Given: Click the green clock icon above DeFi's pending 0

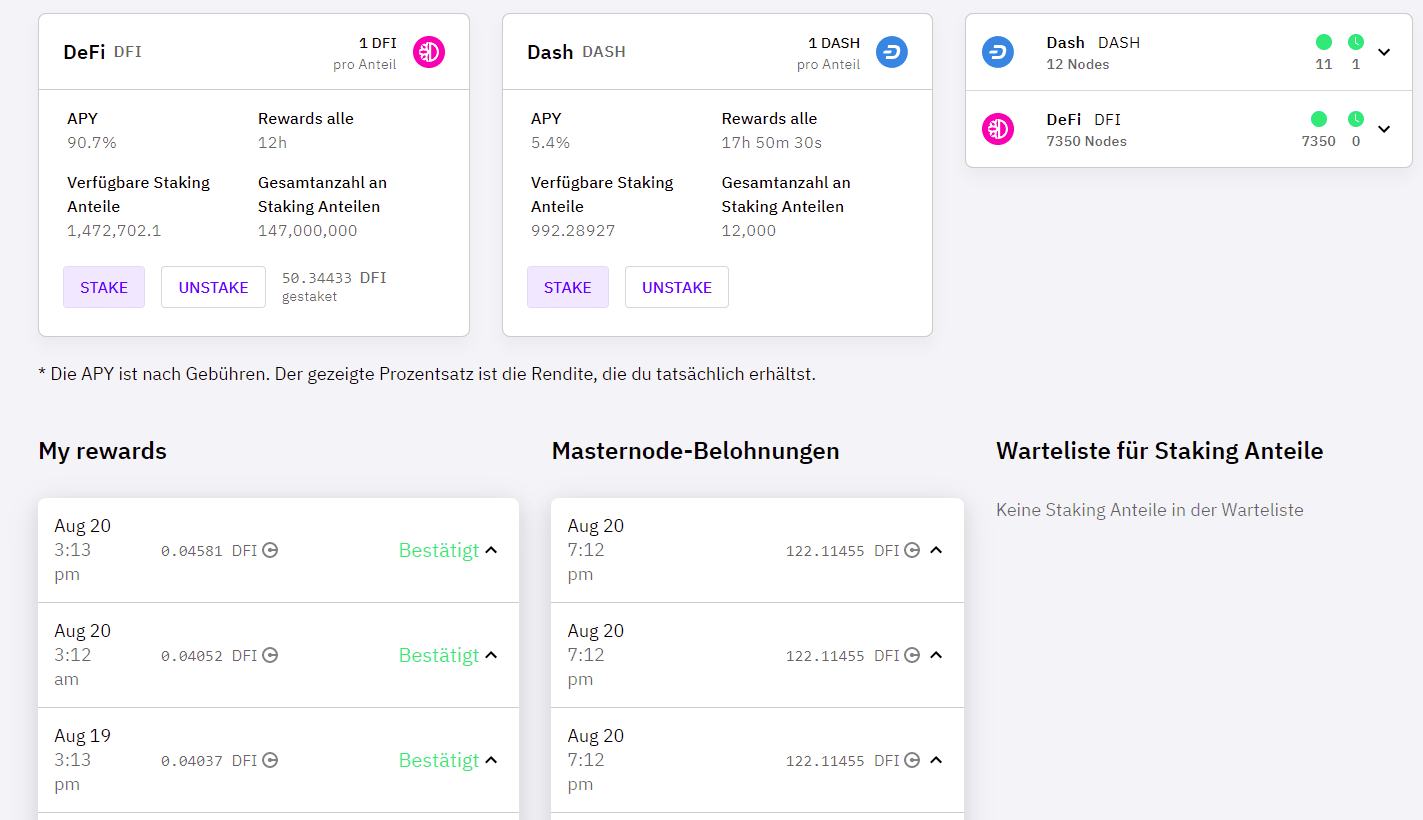Looking at the screenshot, I should pyautogui.click(x=1356, y=119).
